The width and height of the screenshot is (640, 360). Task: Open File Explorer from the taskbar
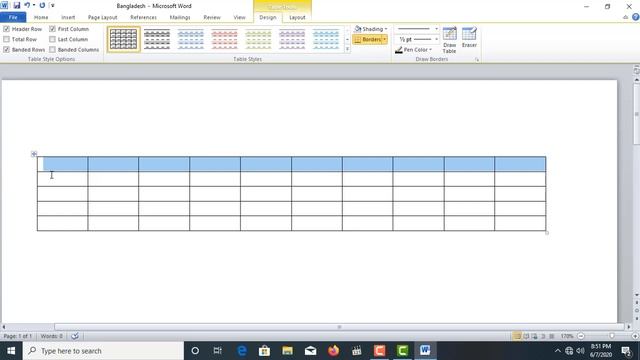287,351
